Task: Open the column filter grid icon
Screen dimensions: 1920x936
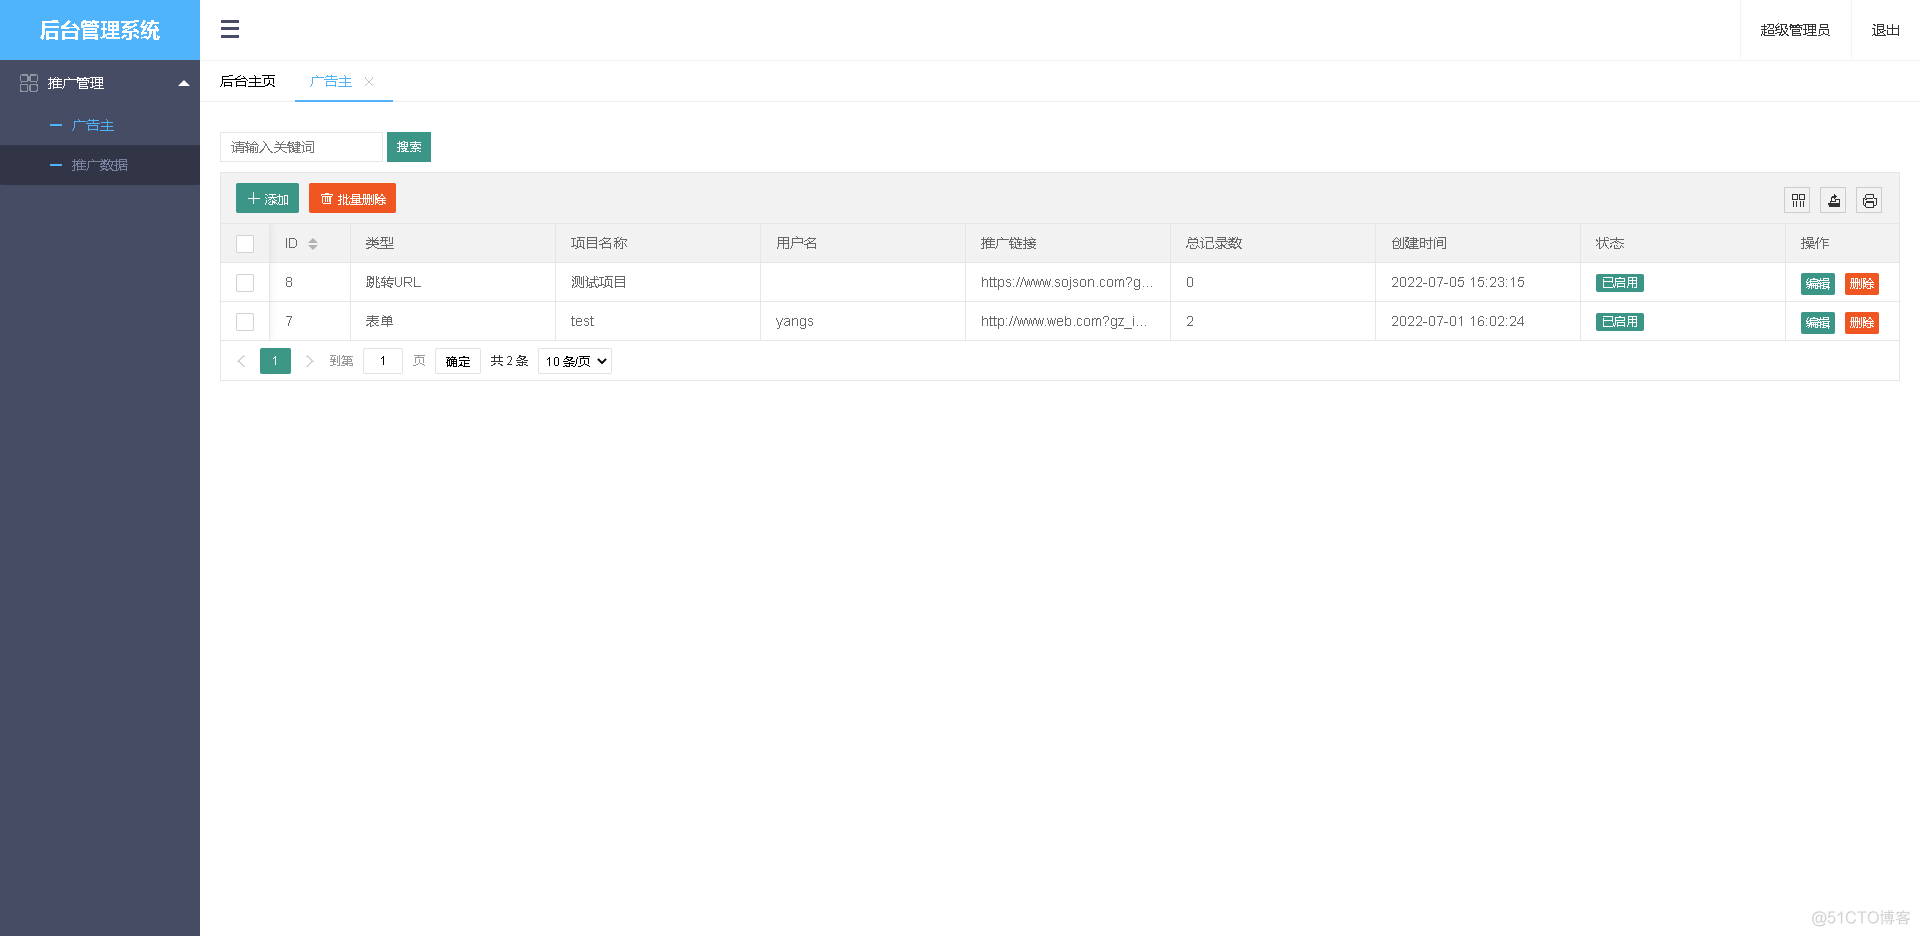Action: (x=1798, y=200)
